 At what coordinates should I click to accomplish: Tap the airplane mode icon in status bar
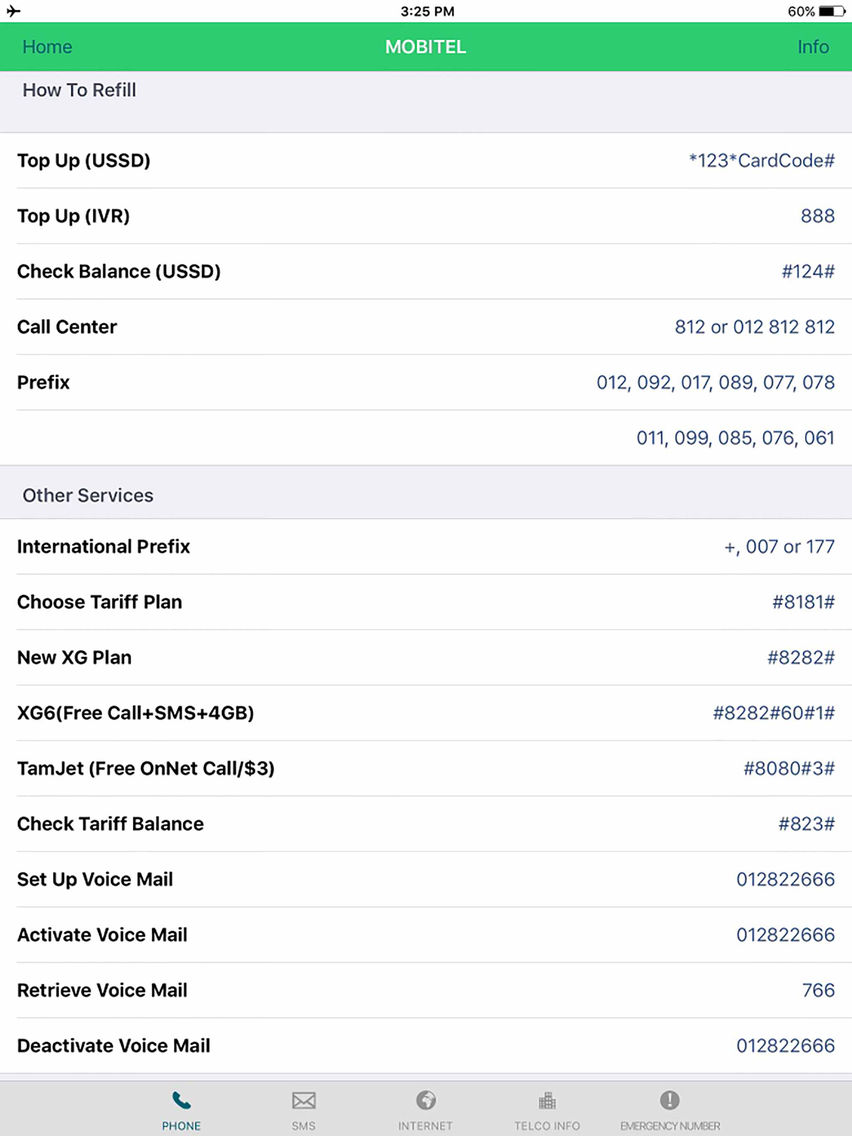[13, 11]
